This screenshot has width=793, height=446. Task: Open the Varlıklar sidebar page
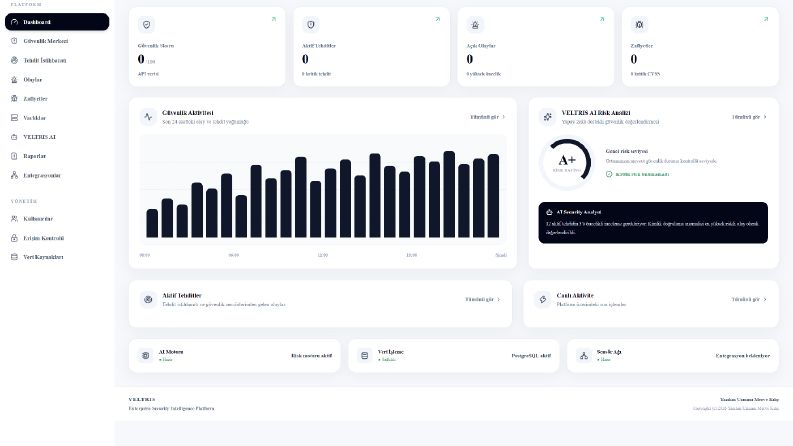57,118
